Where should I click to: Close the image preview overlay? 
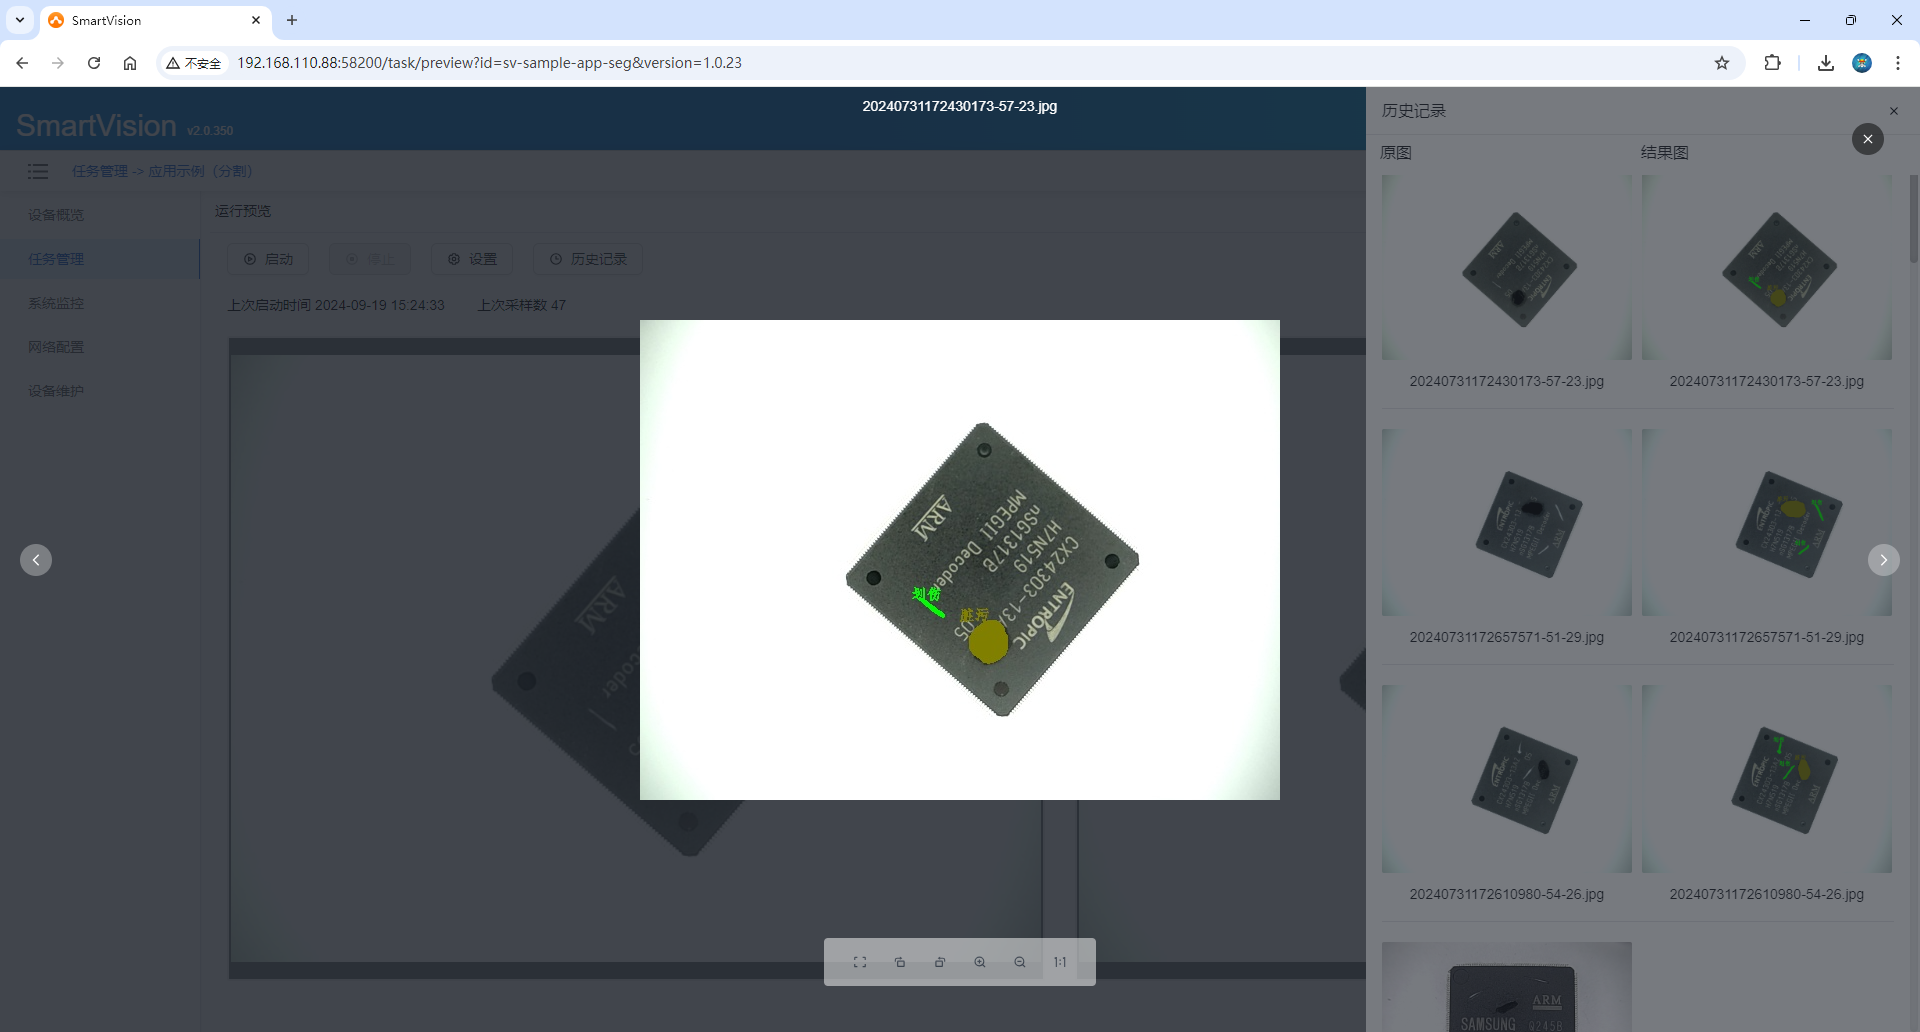pyautogui.click(x=1868, y=139)
